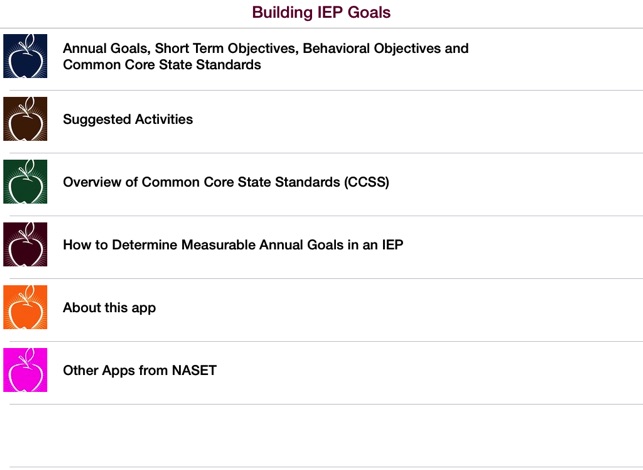Image resolution: width=643 pixels, height=470 pixels.
Task: Tap the green apple icon
Action: click(x=25, y=182)
